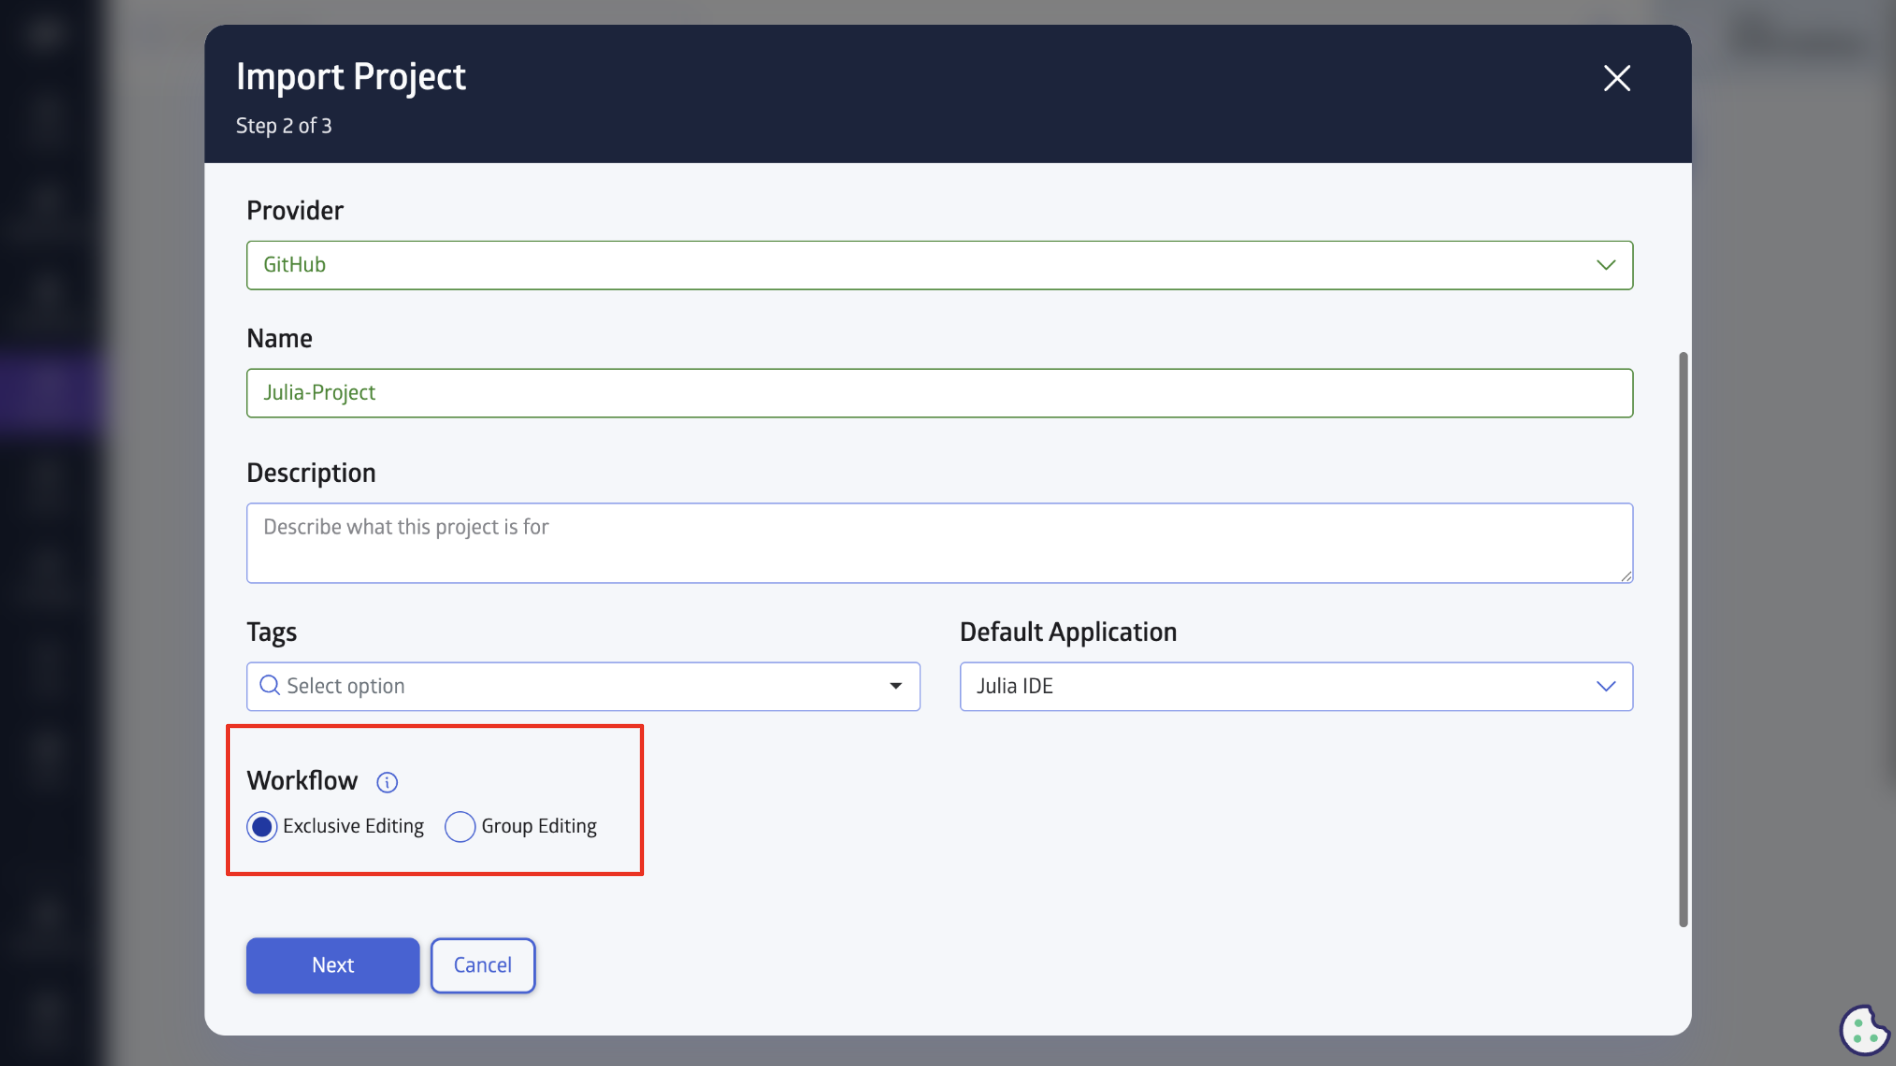The image size is (1896, 1066).
Task: Select Exclusive Editing workflow
Action: (x=262, y=827)
